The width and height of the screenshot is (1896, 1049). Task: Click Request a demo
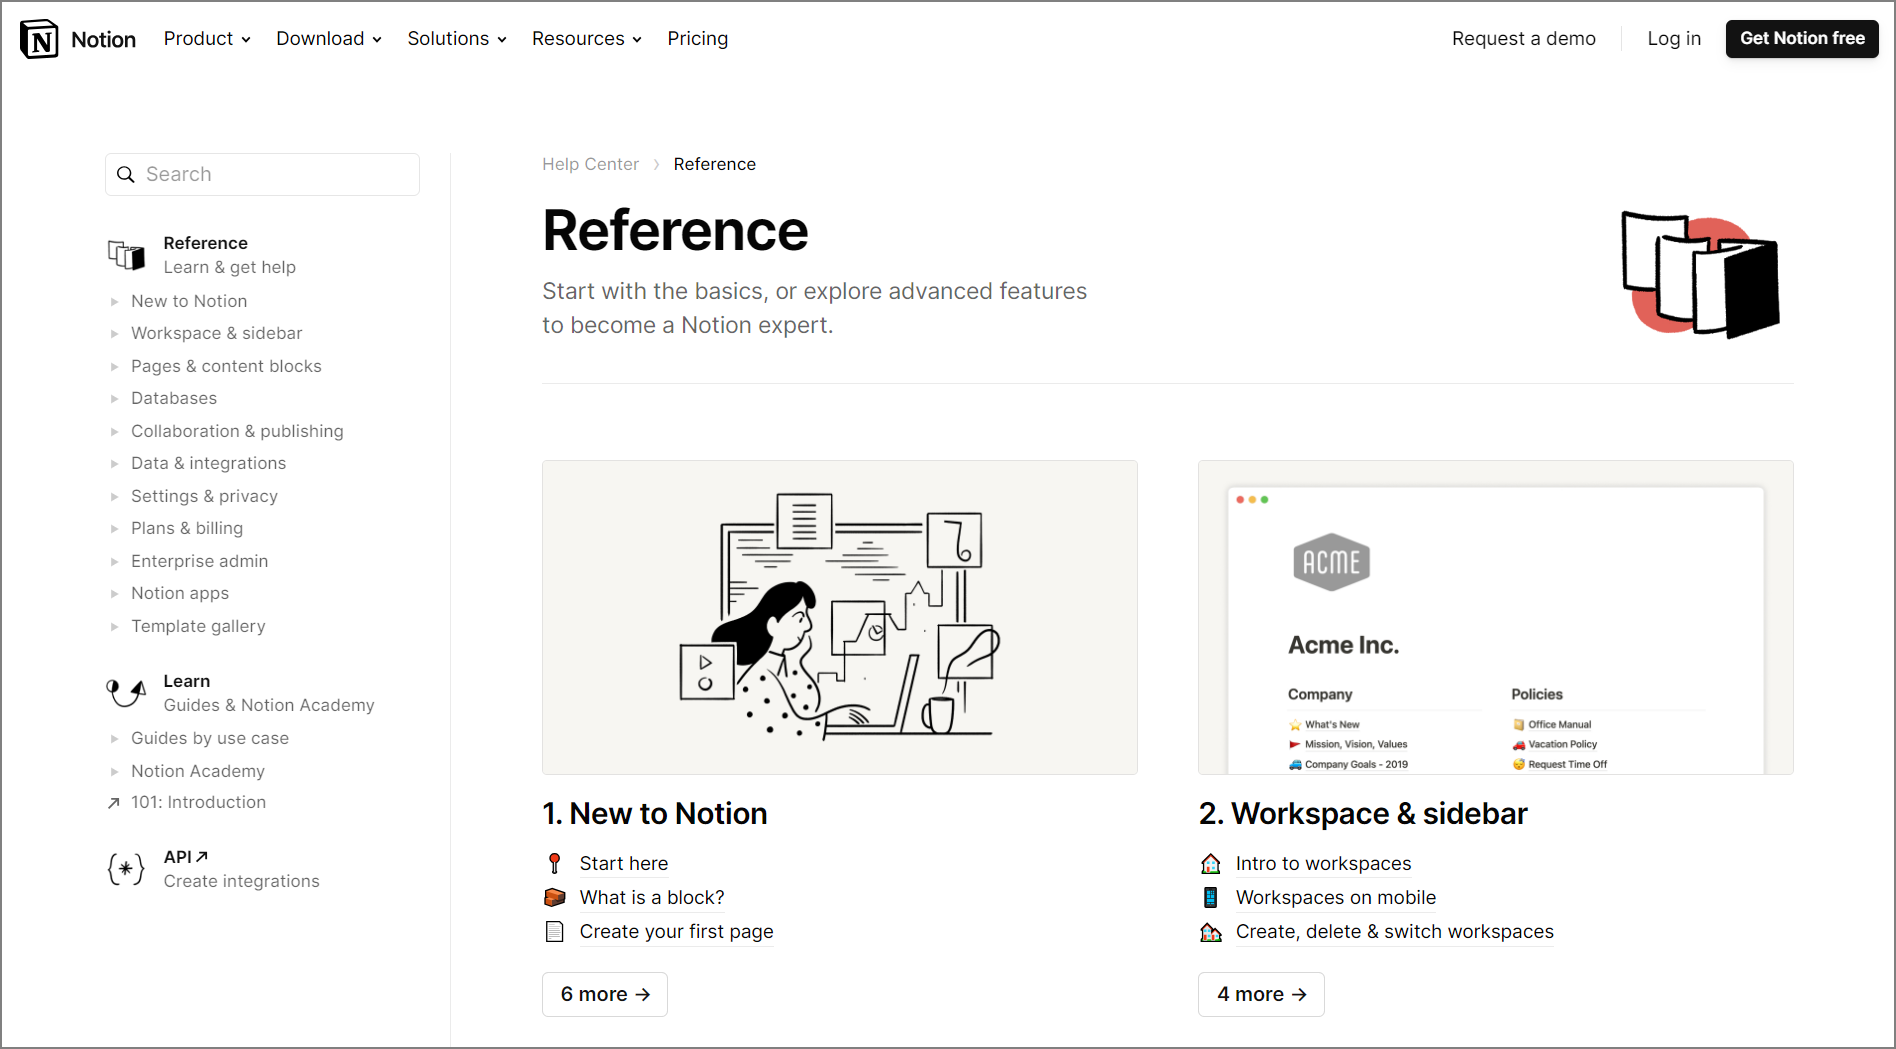[1524, 38]
